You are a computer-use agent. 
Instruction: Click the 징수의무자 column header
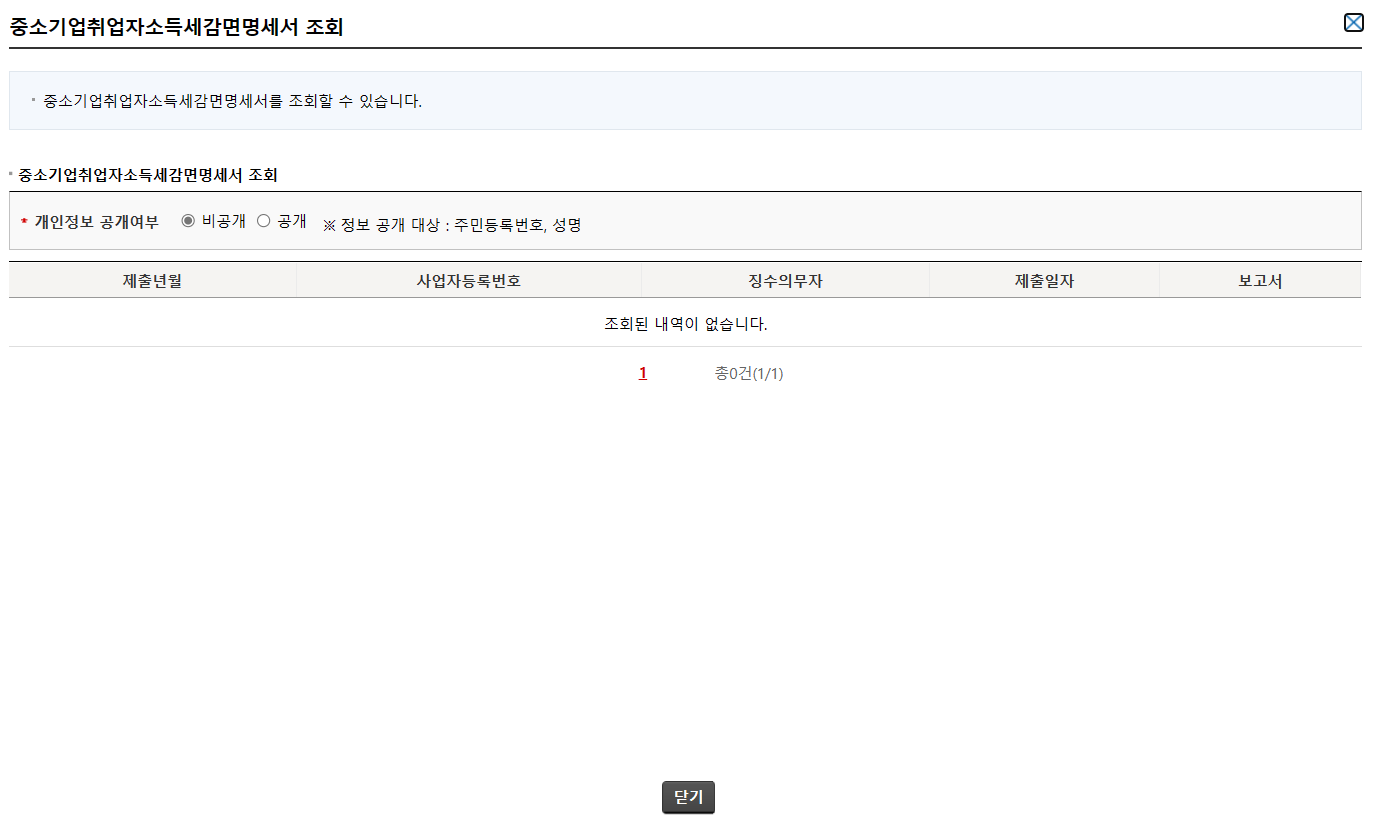786,280
